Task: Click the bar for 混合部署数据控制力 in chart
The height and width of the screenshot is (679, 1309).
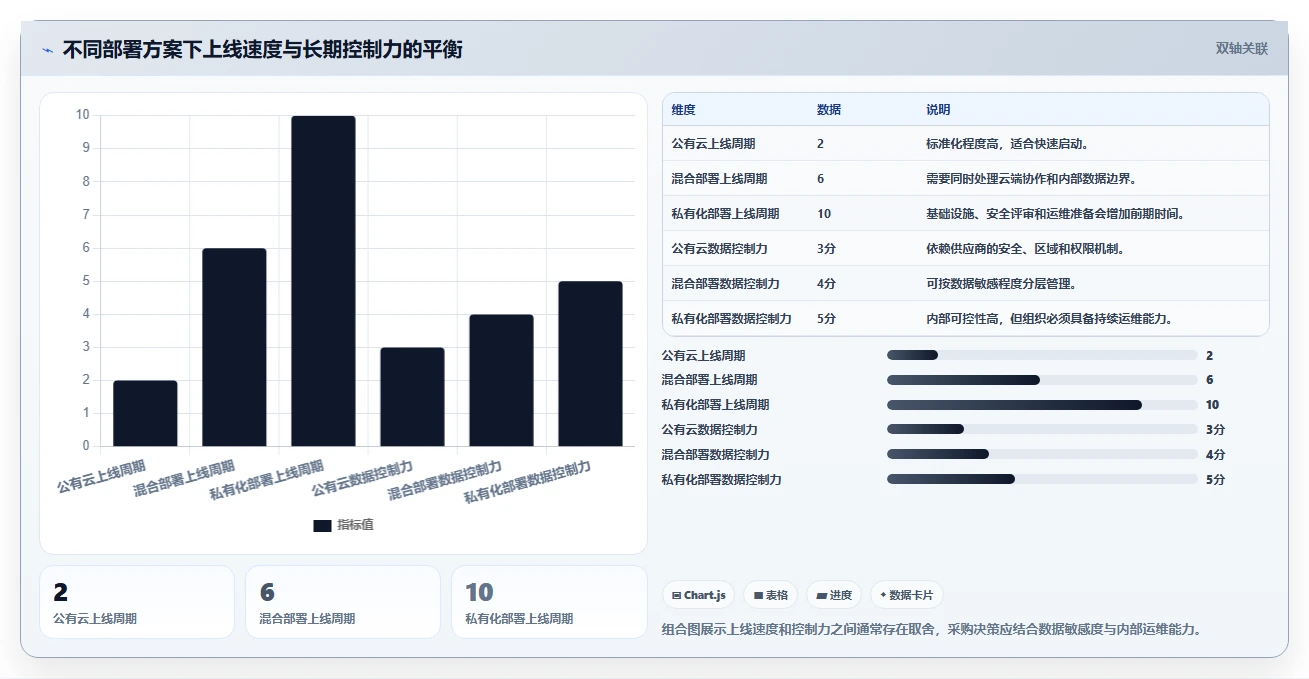Action: click(x=501, y=380)
